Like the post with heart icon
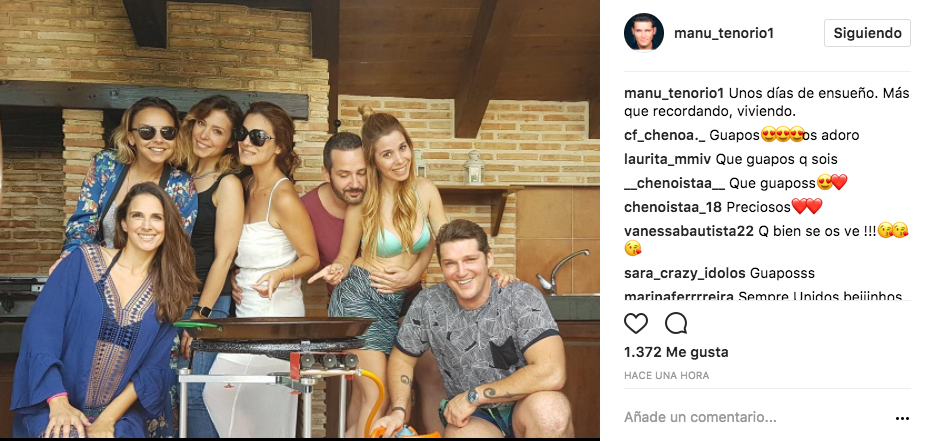This screenshot has height=441, width=933. pyautogui.click(x=635, y=323)
